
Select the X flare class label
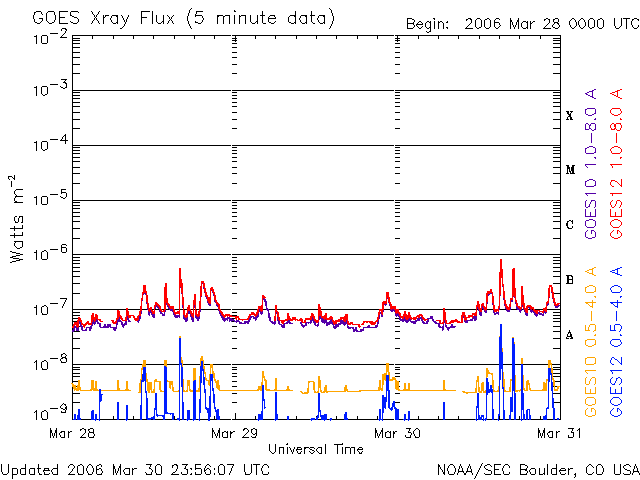coord(569,116)
